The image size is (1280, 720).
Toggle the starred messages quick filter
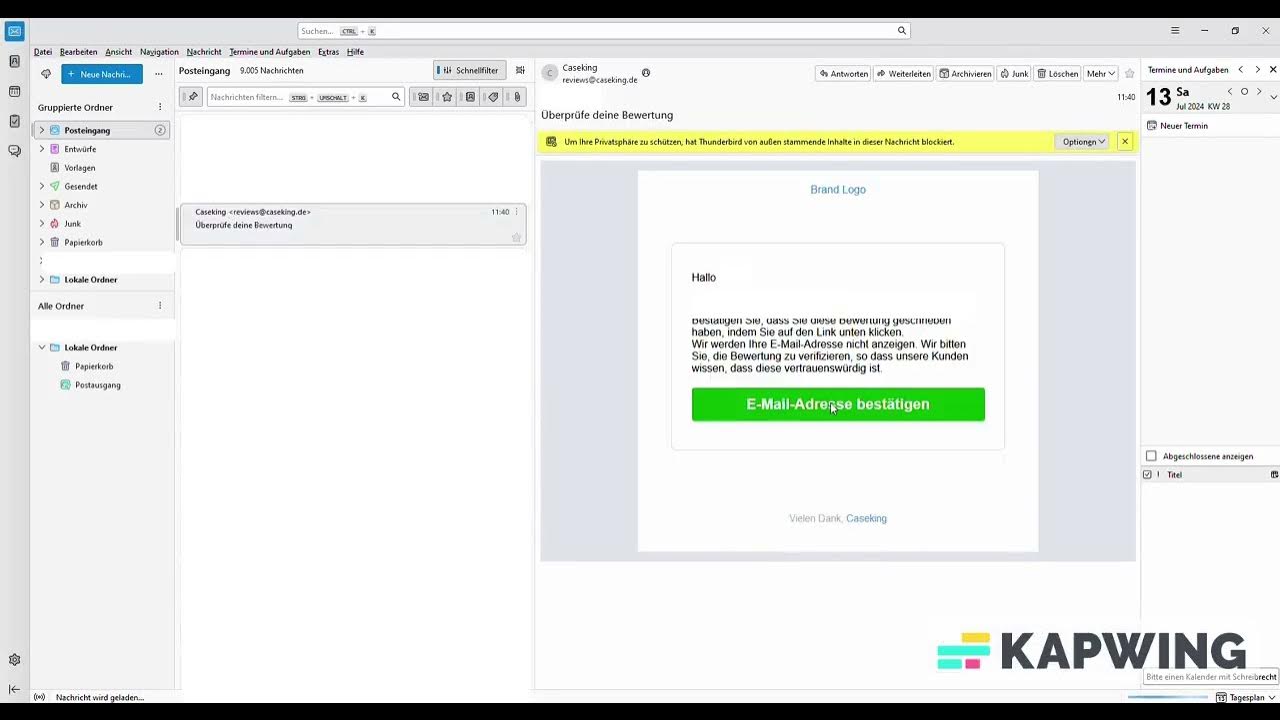(x=447, y=97)
